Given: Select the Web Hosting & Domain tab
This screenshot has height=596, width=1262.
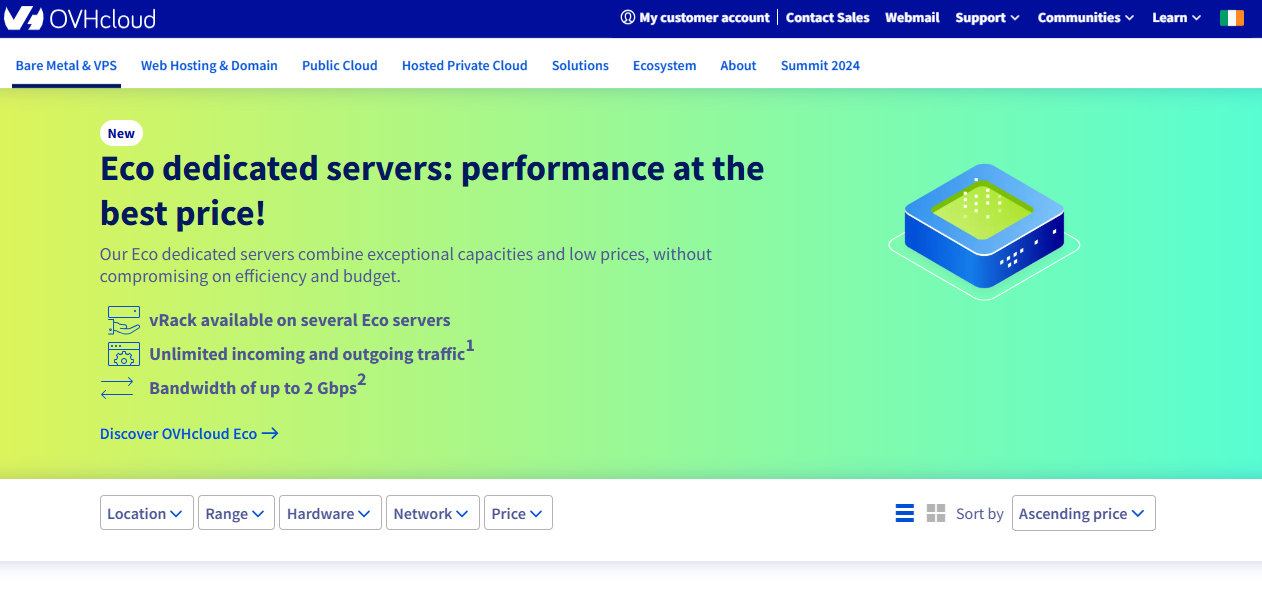Looking at the screenshot, I should click(x=208, y=65).
